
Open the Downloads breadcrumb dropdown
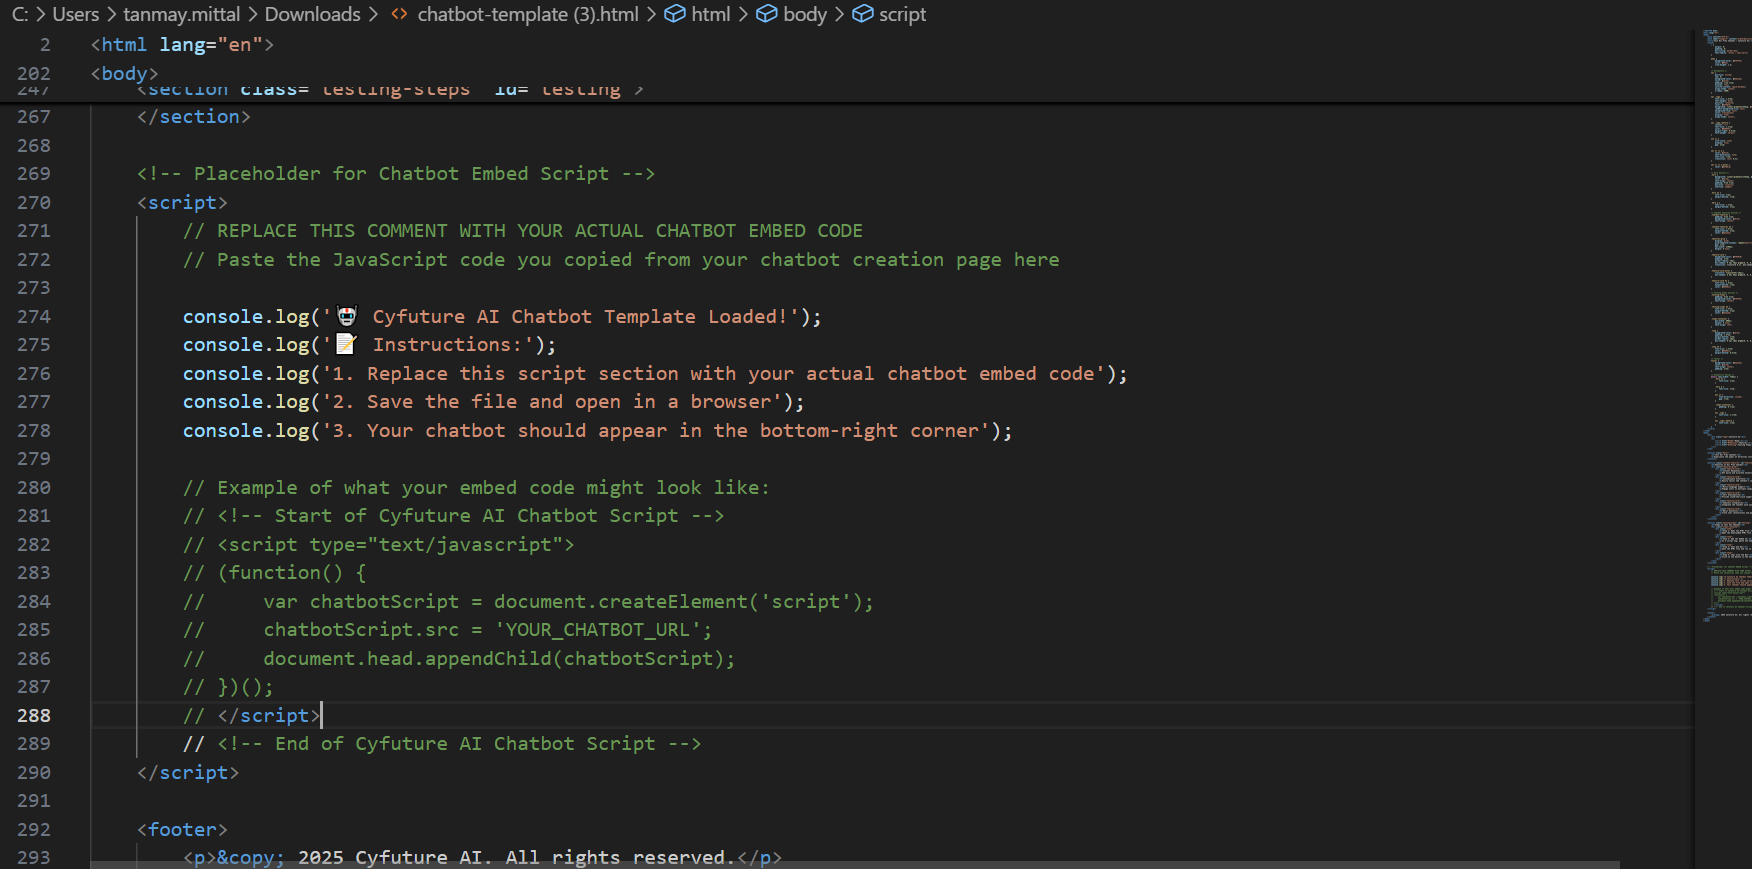pos(312,14)
